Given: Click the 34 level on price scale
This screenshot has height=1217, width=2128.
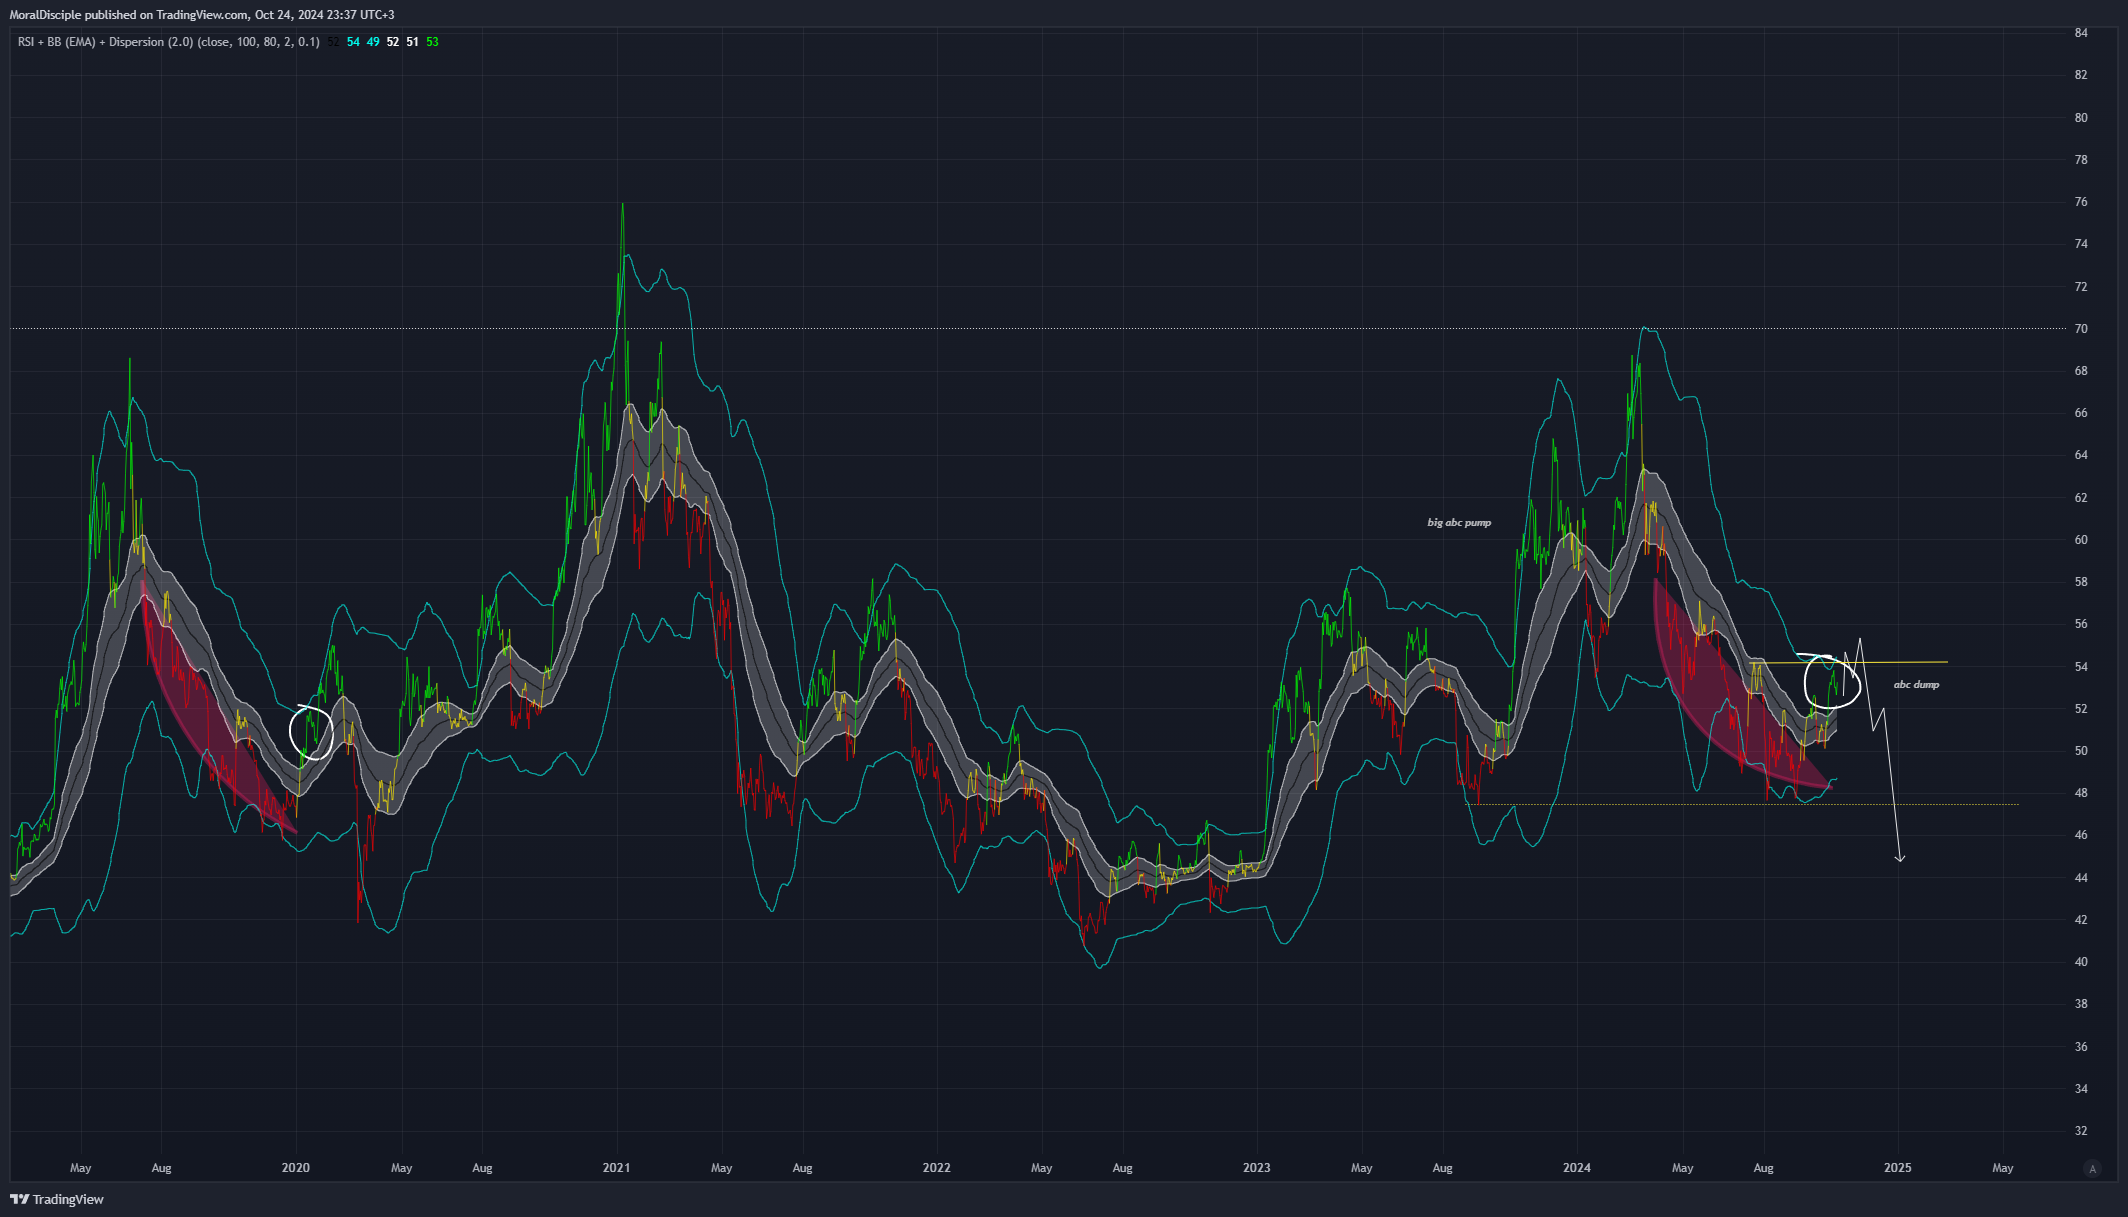Looking at the screenshot, I should (2081, 1089).
